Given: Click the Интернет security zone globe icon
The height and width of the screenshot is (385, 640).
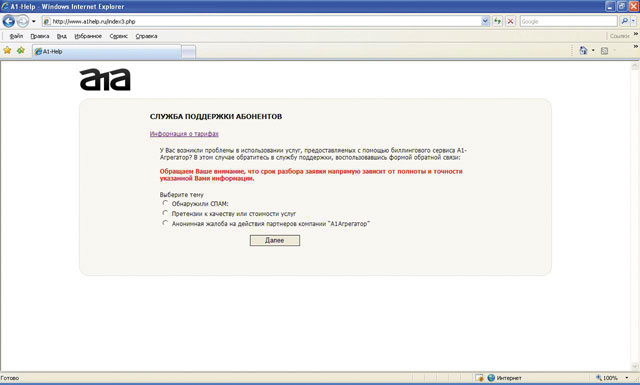Looking at the screenshot, I should click(491, 378).
